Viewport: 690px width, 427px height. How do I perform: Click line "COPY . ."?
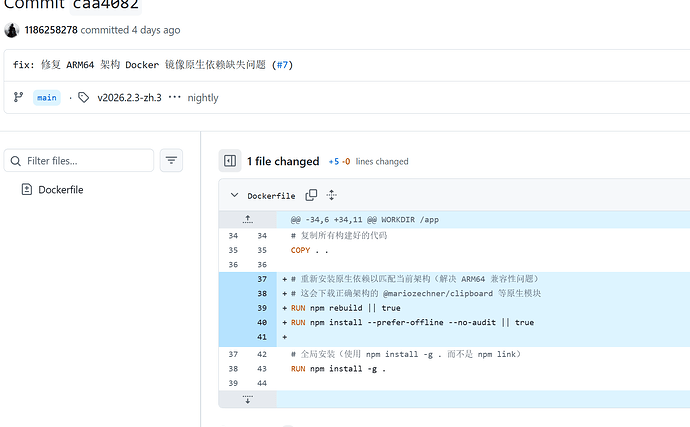tap(309, 250)
